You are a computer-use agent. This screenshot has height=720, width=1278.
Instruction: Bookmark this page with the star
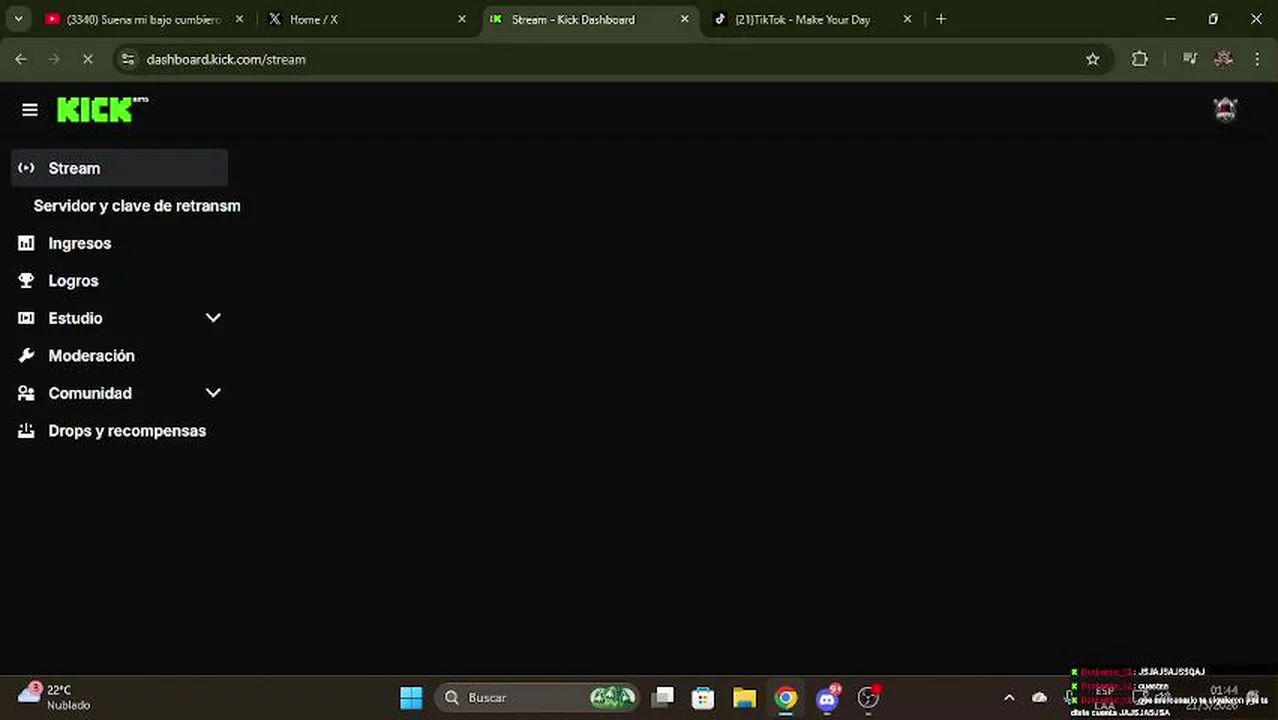pos(1093,60)
